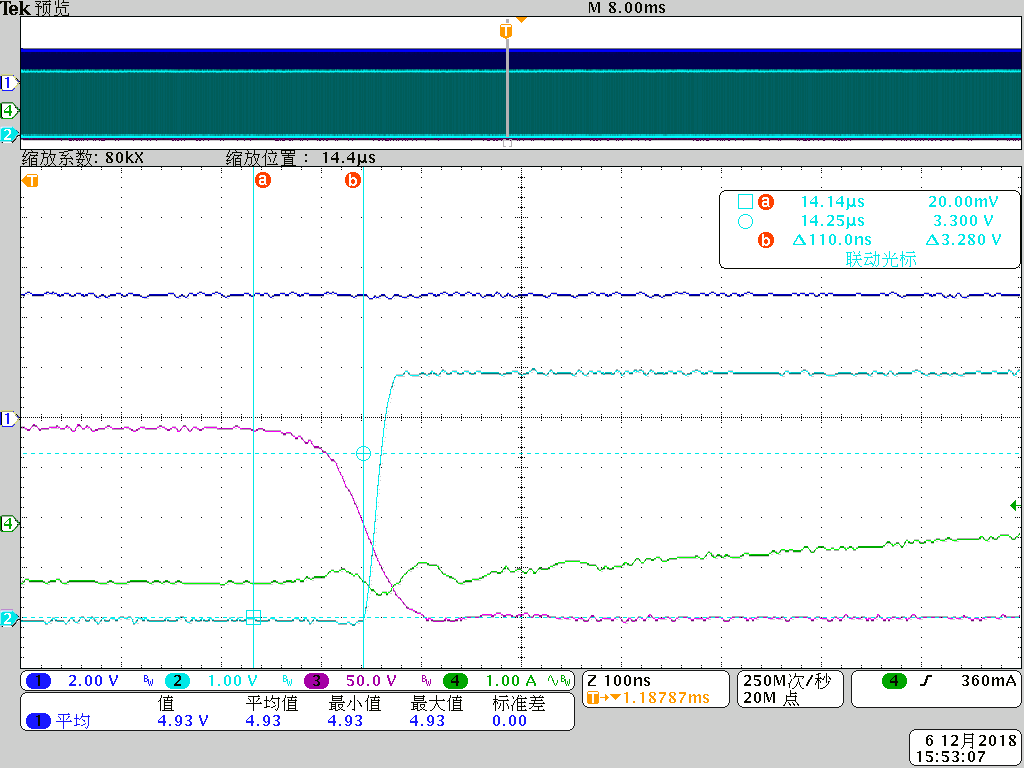
Task: Click channel 4 ground marker in zoom view
Action: point(8,523)
